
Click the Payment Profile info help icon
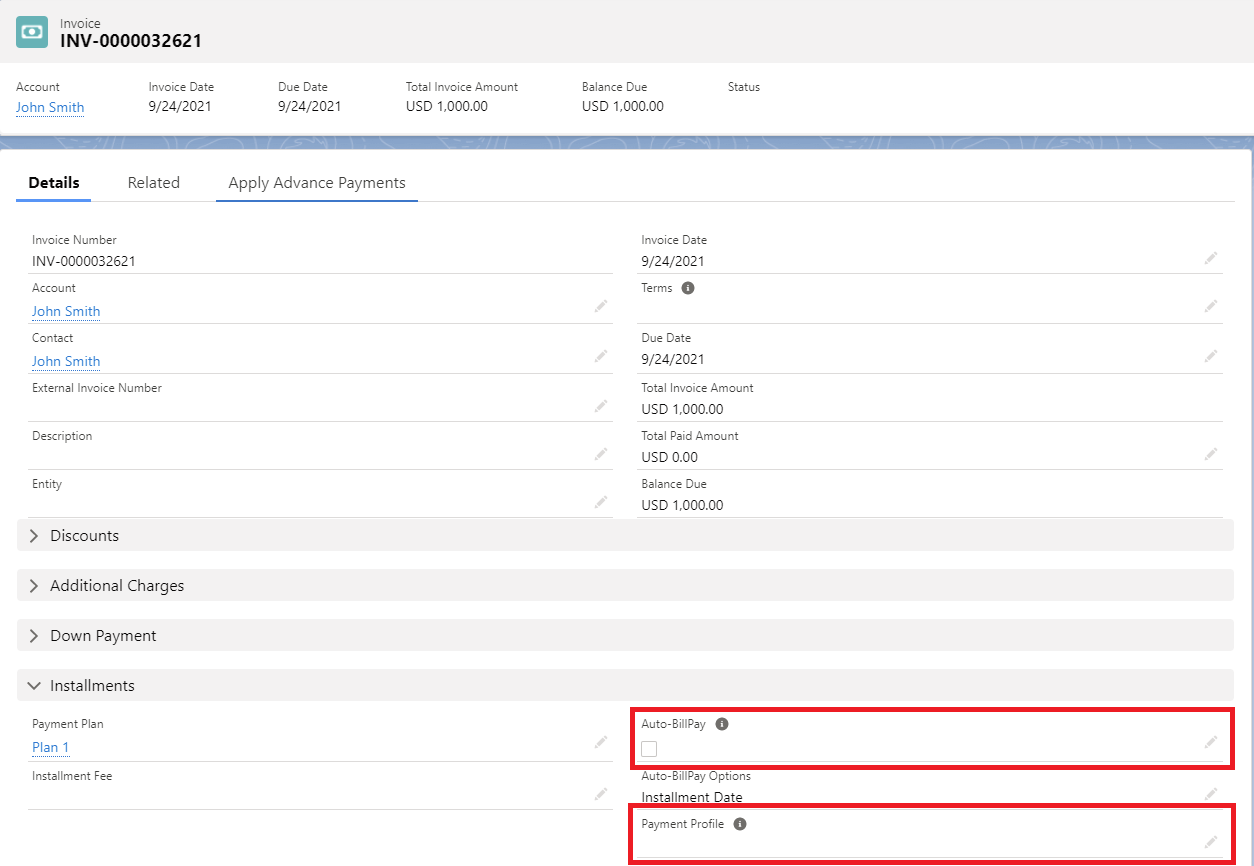pos(740,824)
